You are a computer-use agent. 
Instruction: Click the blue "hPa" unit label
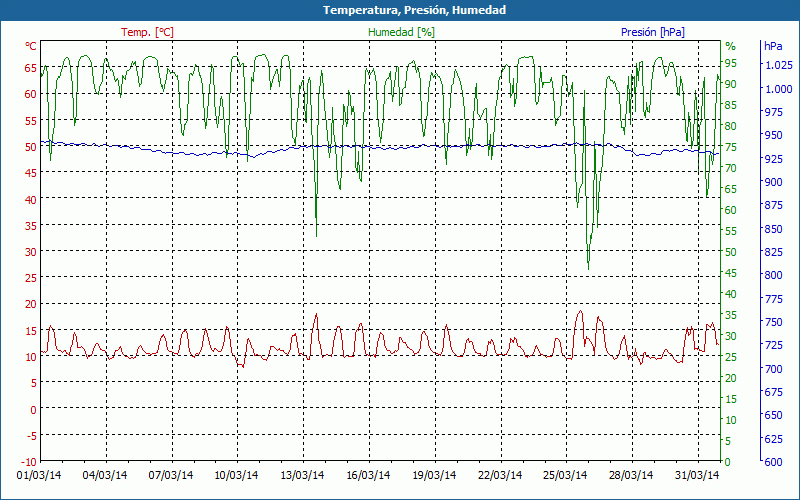(x=773, y=46)
